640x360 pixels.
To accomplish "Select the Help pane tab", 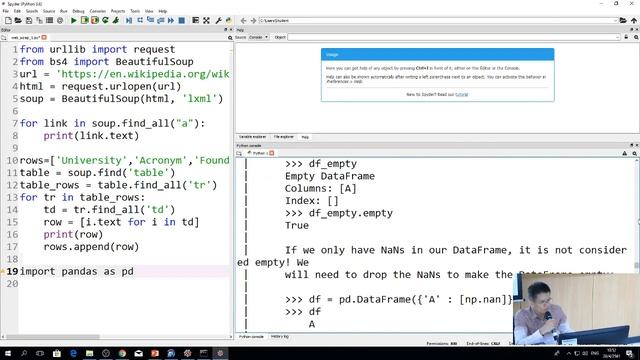I will (305, 137).
